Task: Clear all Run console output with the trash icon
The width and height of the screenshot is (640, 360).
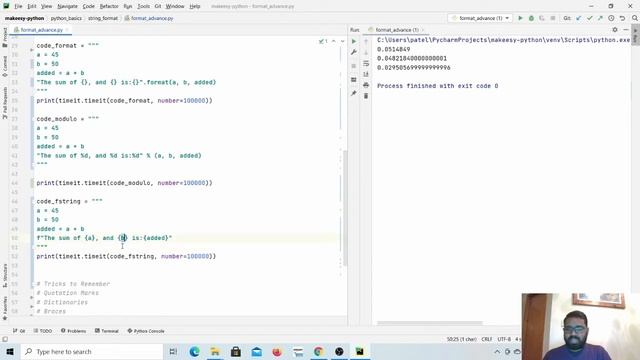Action: coord(366,96)
